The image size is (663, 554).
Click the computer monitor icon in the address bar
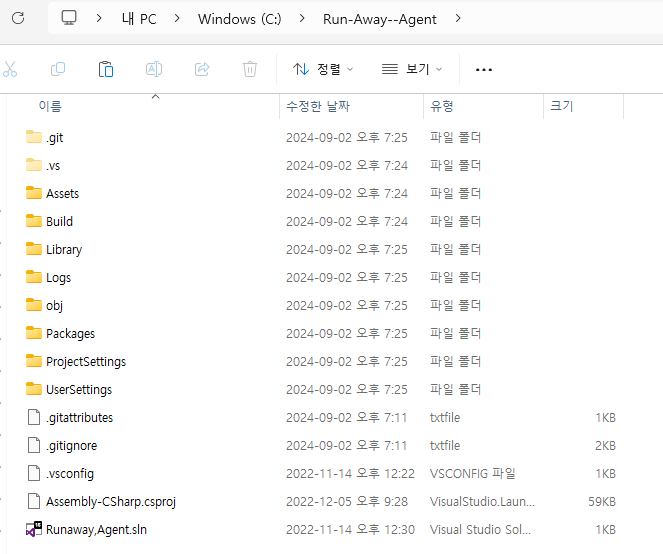[x=69, y=18]
